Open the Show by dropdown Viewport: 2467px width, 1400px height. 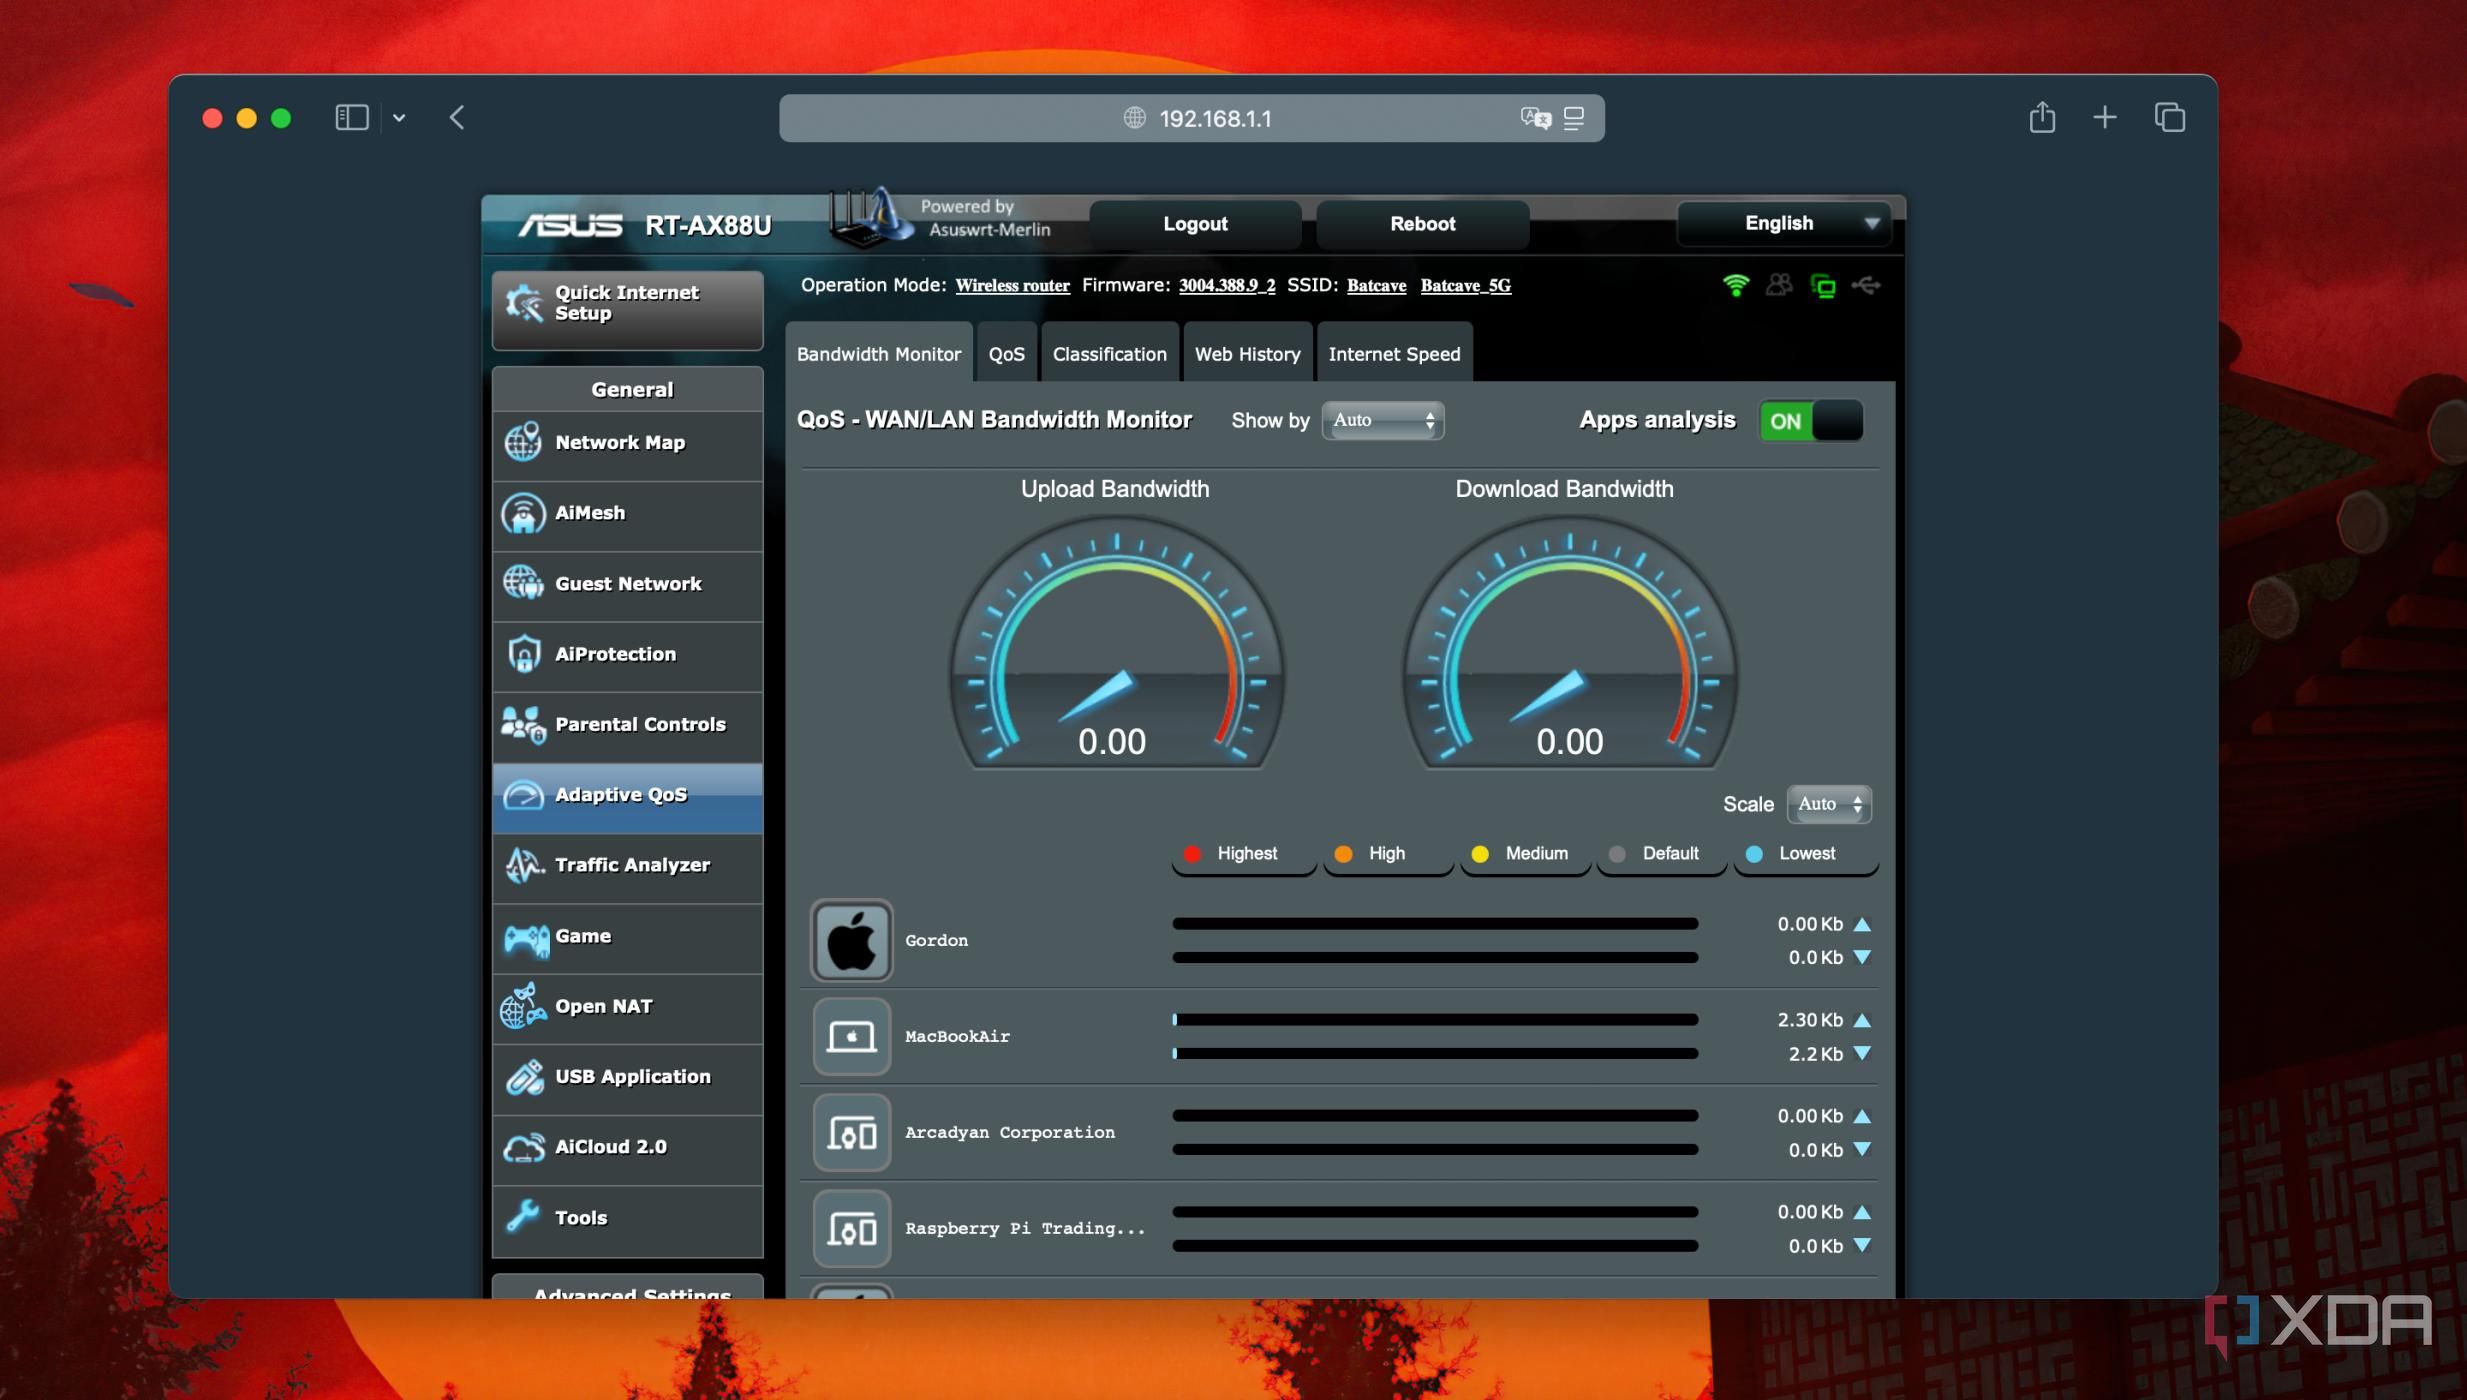pos(1383,421)
